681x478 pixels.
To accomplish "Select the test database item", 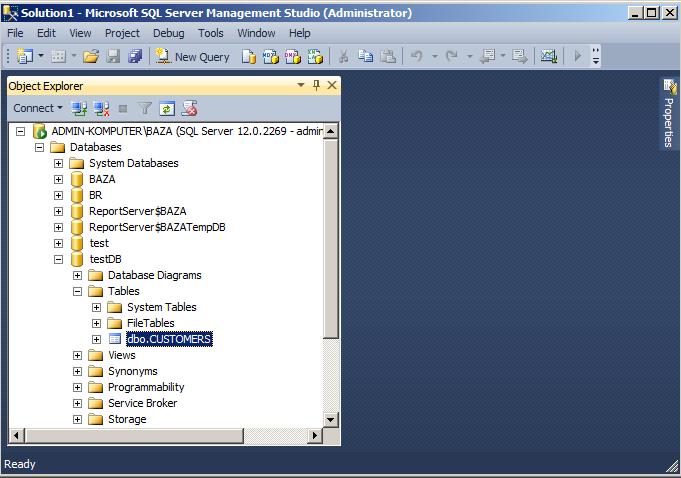I will (x=99, y=243).
